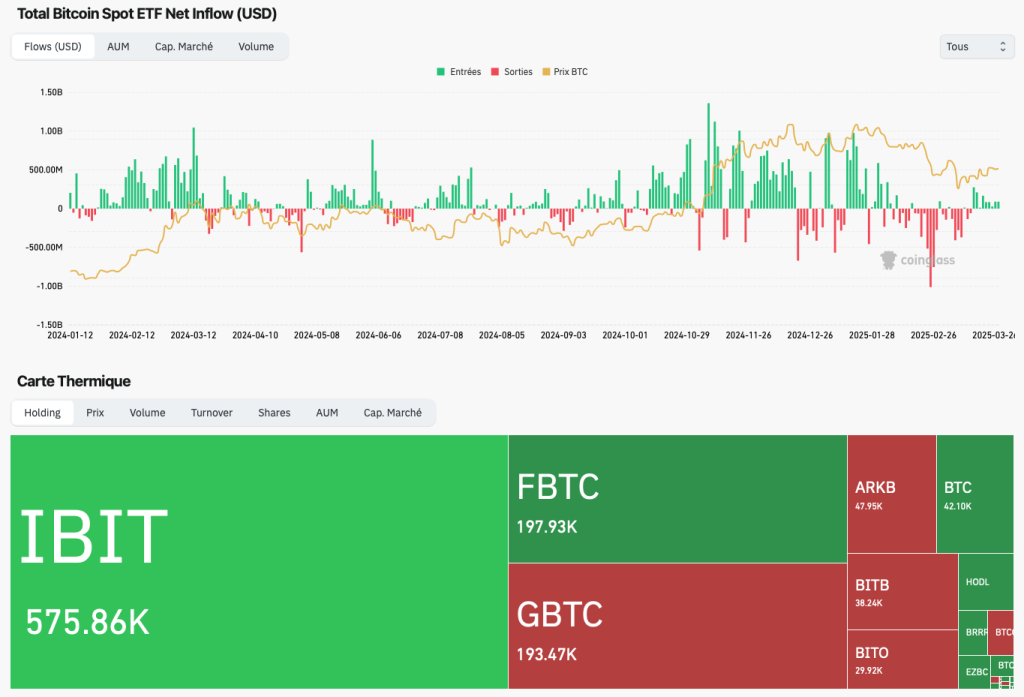Click the '2024-11-26' date label
The width and height of the screenshot is (1024, 697).
[x=748, y=335]
